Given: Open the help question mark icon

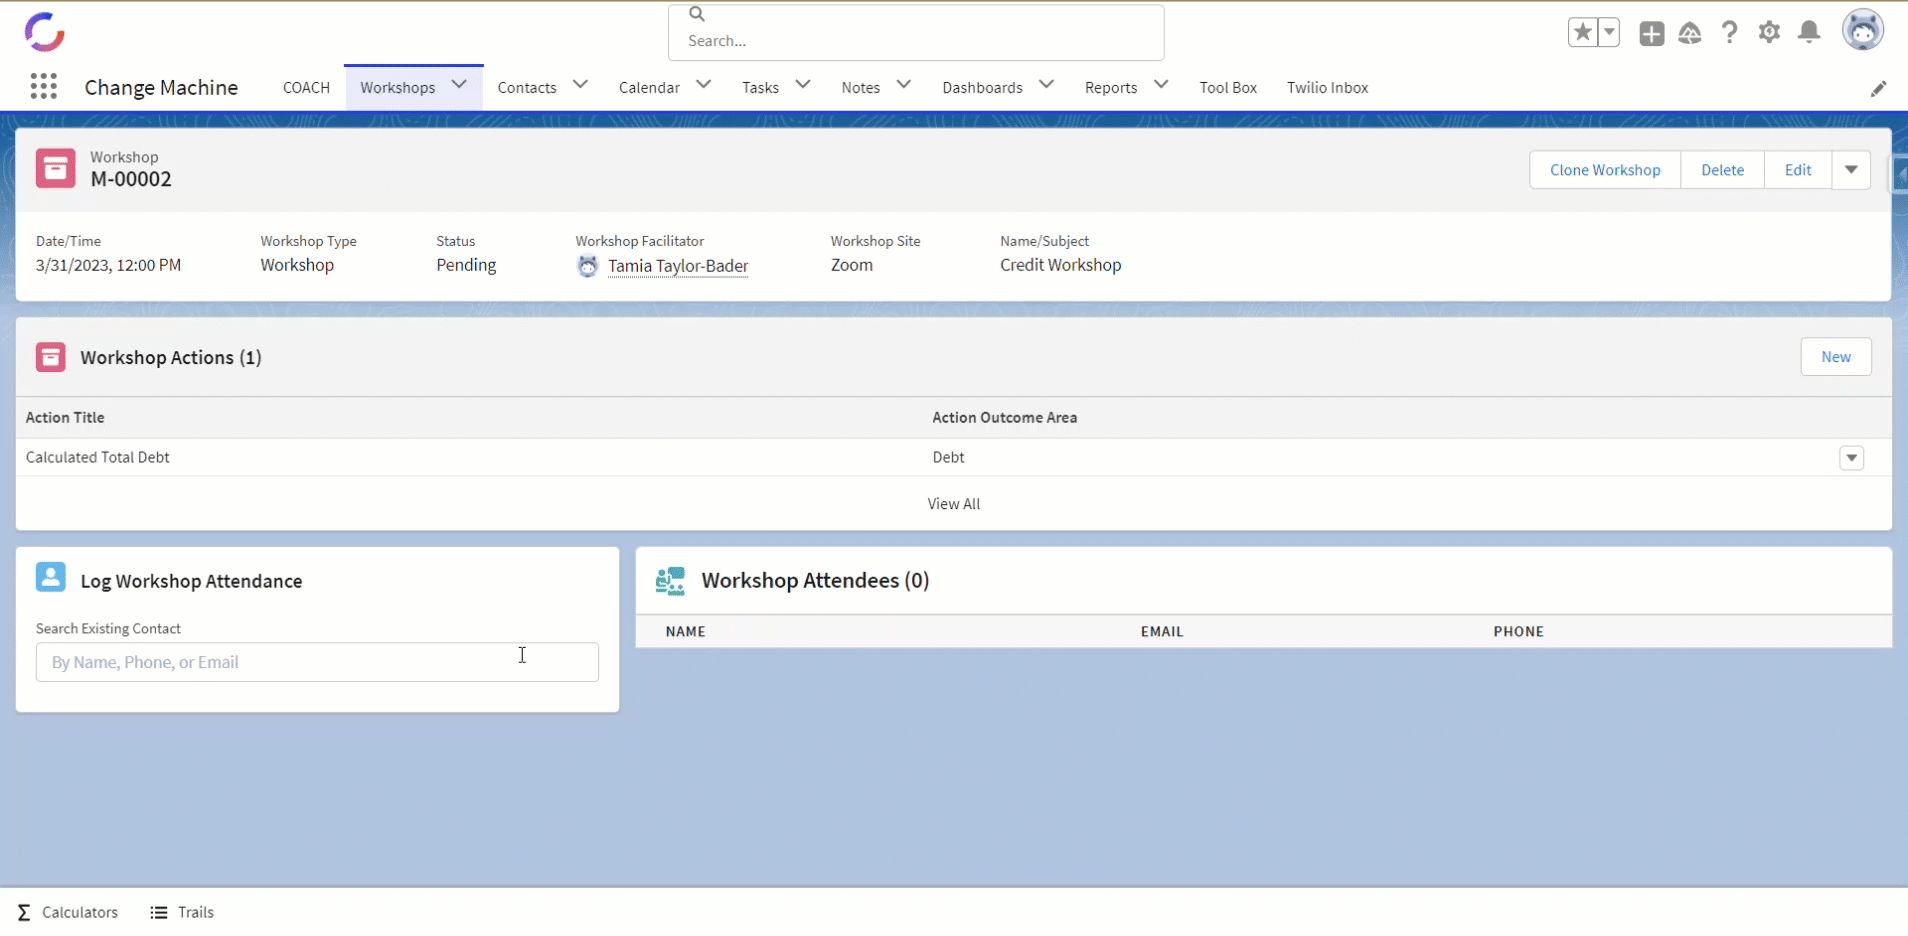Looking at the screenshot, I should [x=1730, y=33].
